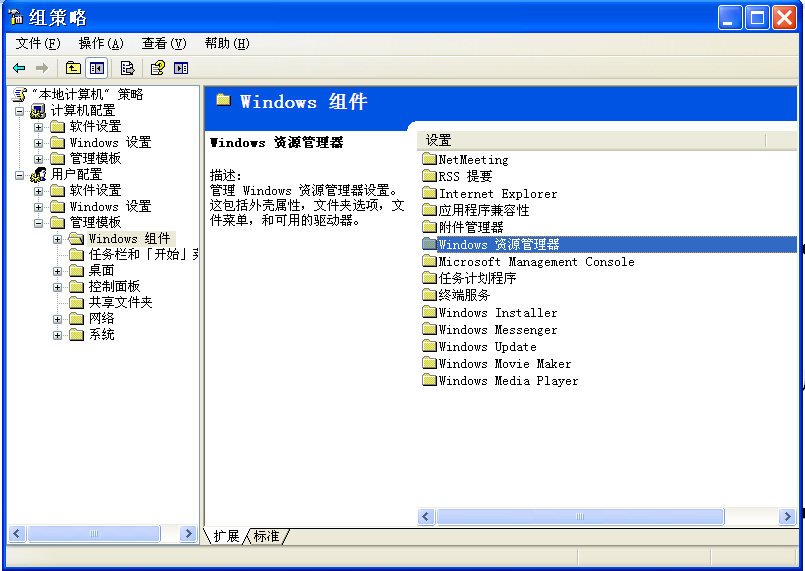
Task: Click the Windows Media Player folder icon
Action: [429, 380]
